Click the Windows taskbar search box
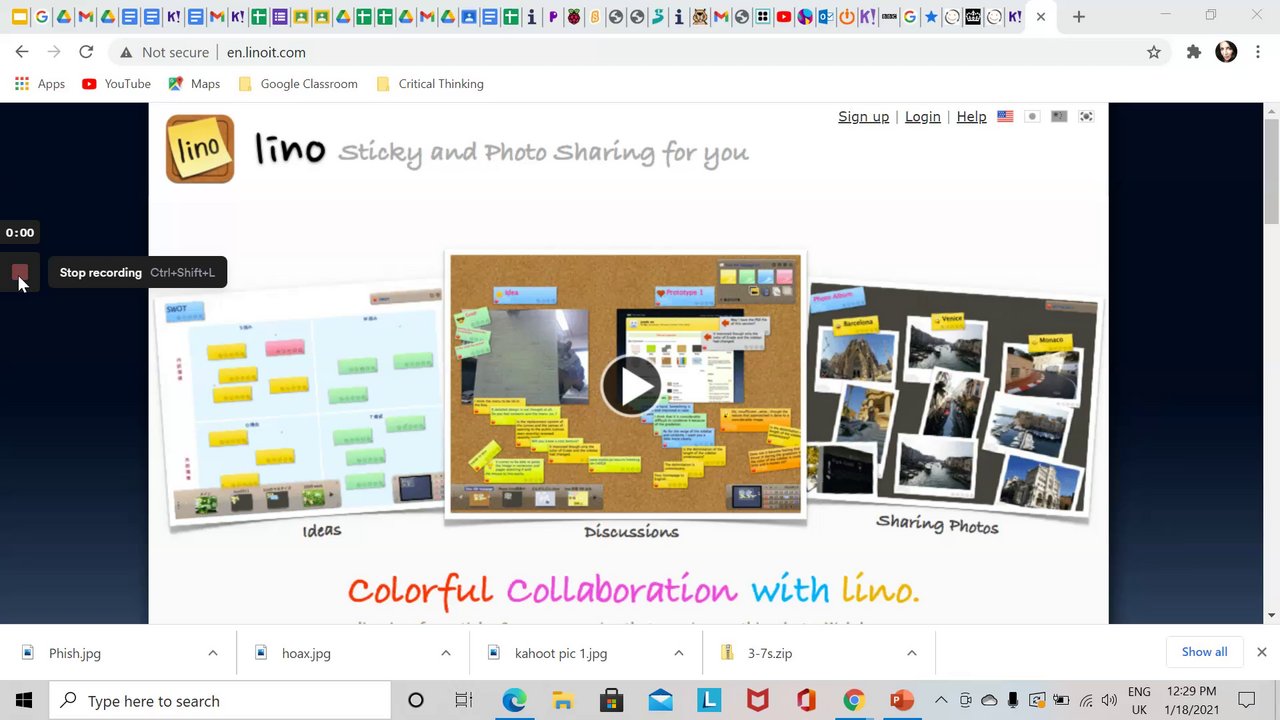Image resolution: width=1280 pixels, height=720 pixels. click(x=220, y=701)
